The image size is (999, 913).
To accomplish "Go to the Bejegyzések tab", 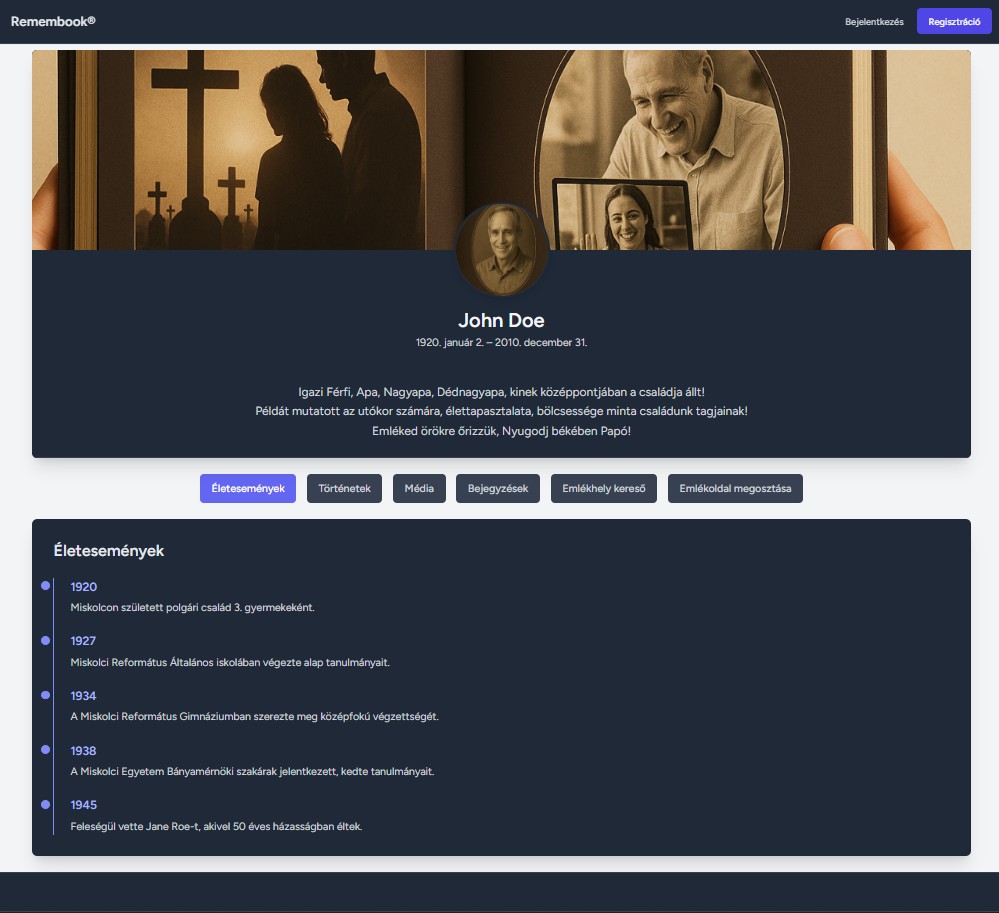I will [x=498, y=489].
